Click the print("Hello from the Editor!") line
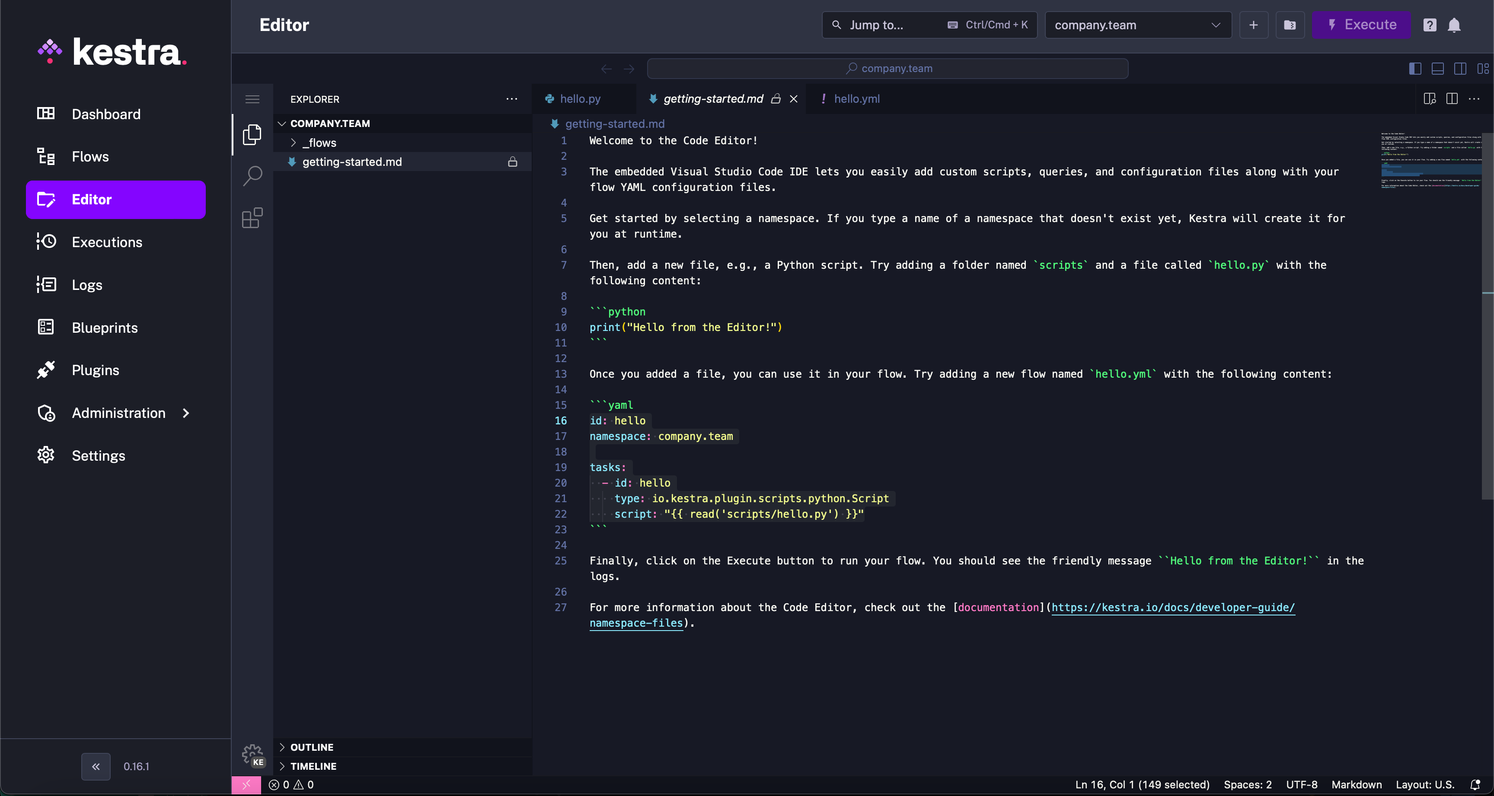 coord(686,327)
